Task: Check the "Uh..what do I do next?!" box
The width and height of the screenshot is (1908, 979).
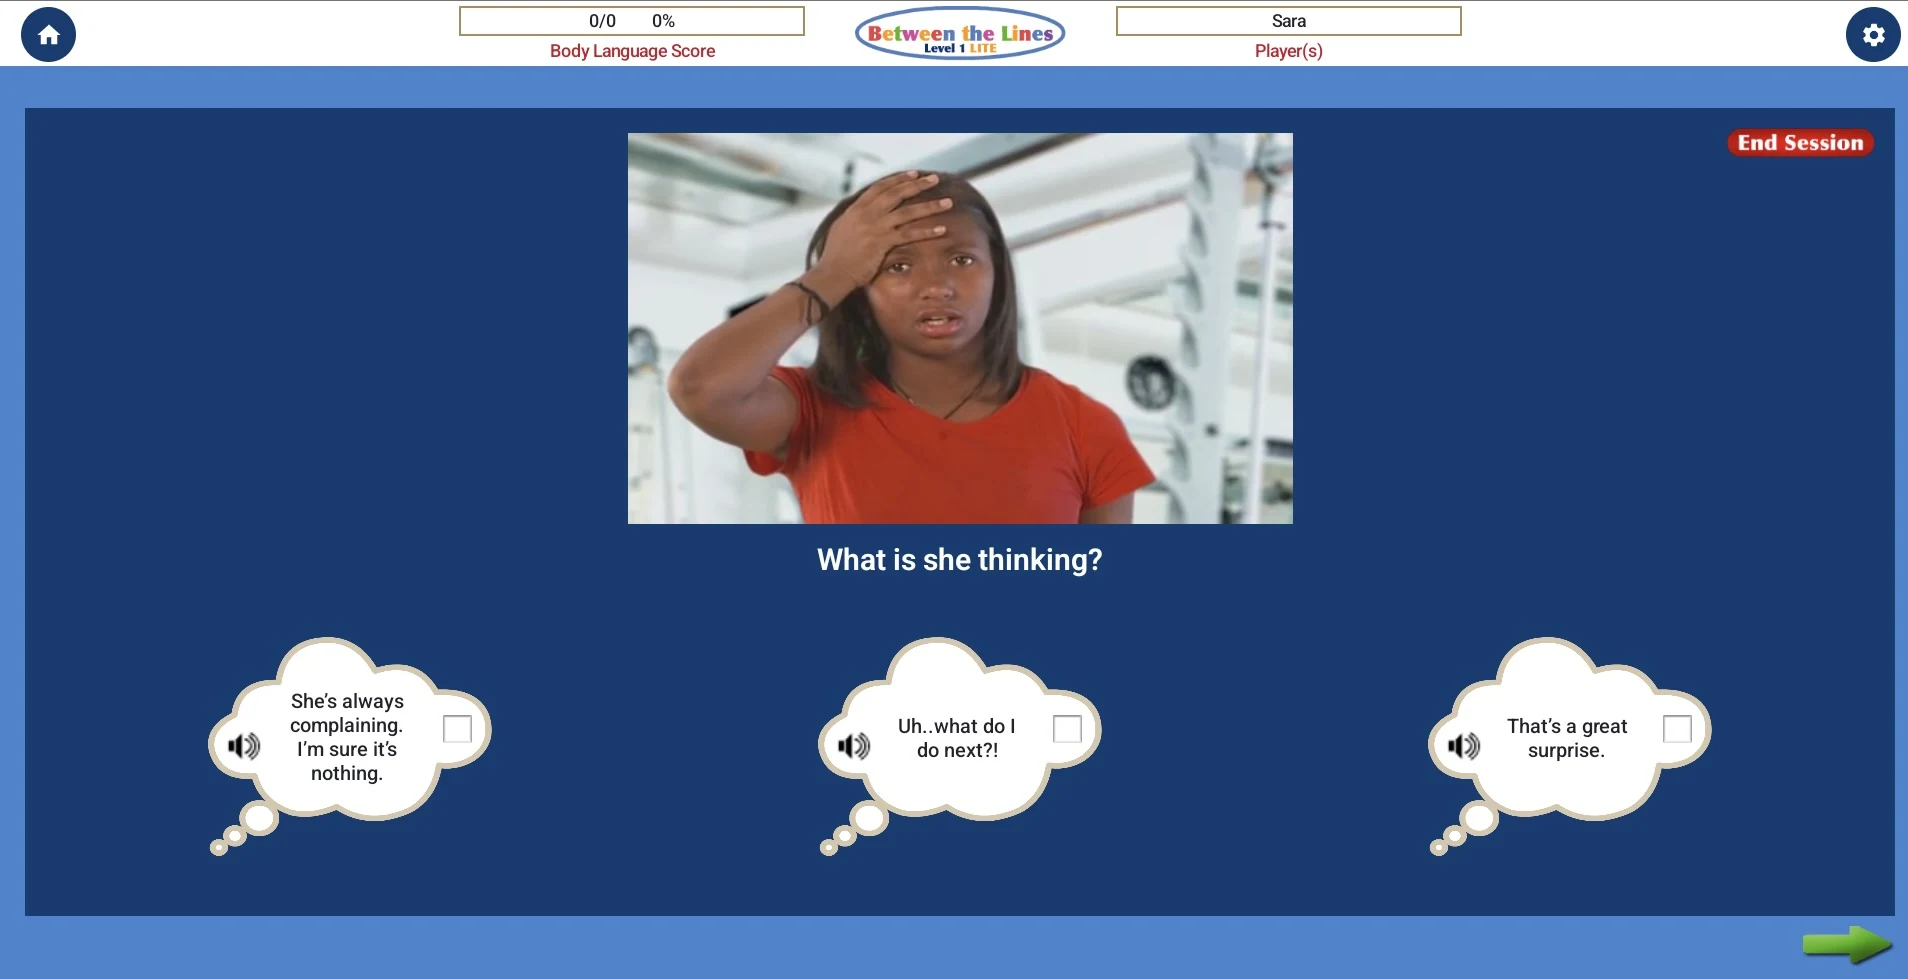Action: [x=1067, y=729]
